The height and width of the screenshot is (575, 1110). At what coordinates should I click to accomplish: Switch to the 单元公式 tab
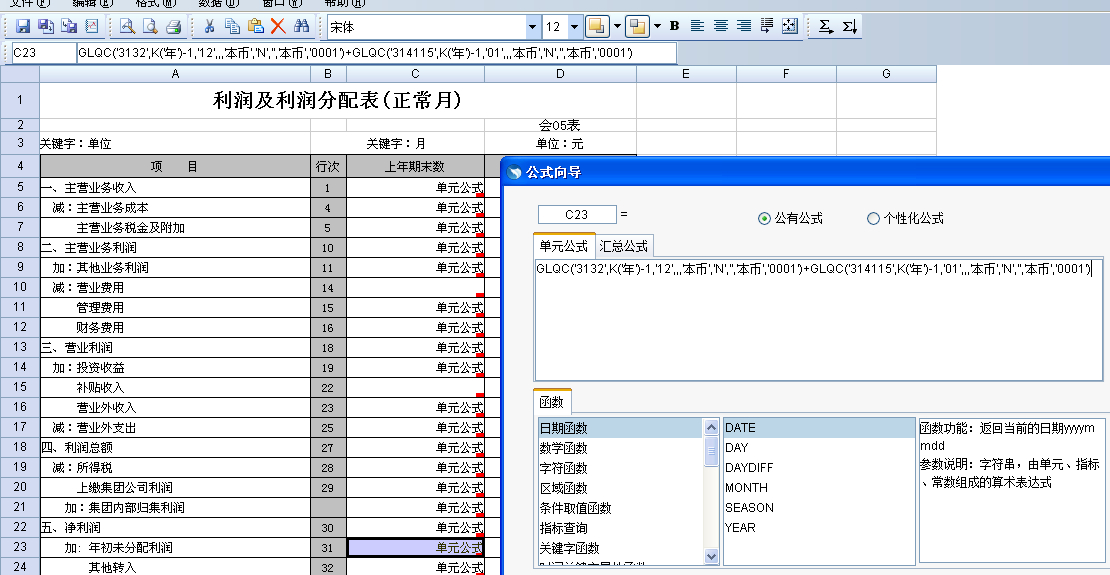tap(563, 246)
